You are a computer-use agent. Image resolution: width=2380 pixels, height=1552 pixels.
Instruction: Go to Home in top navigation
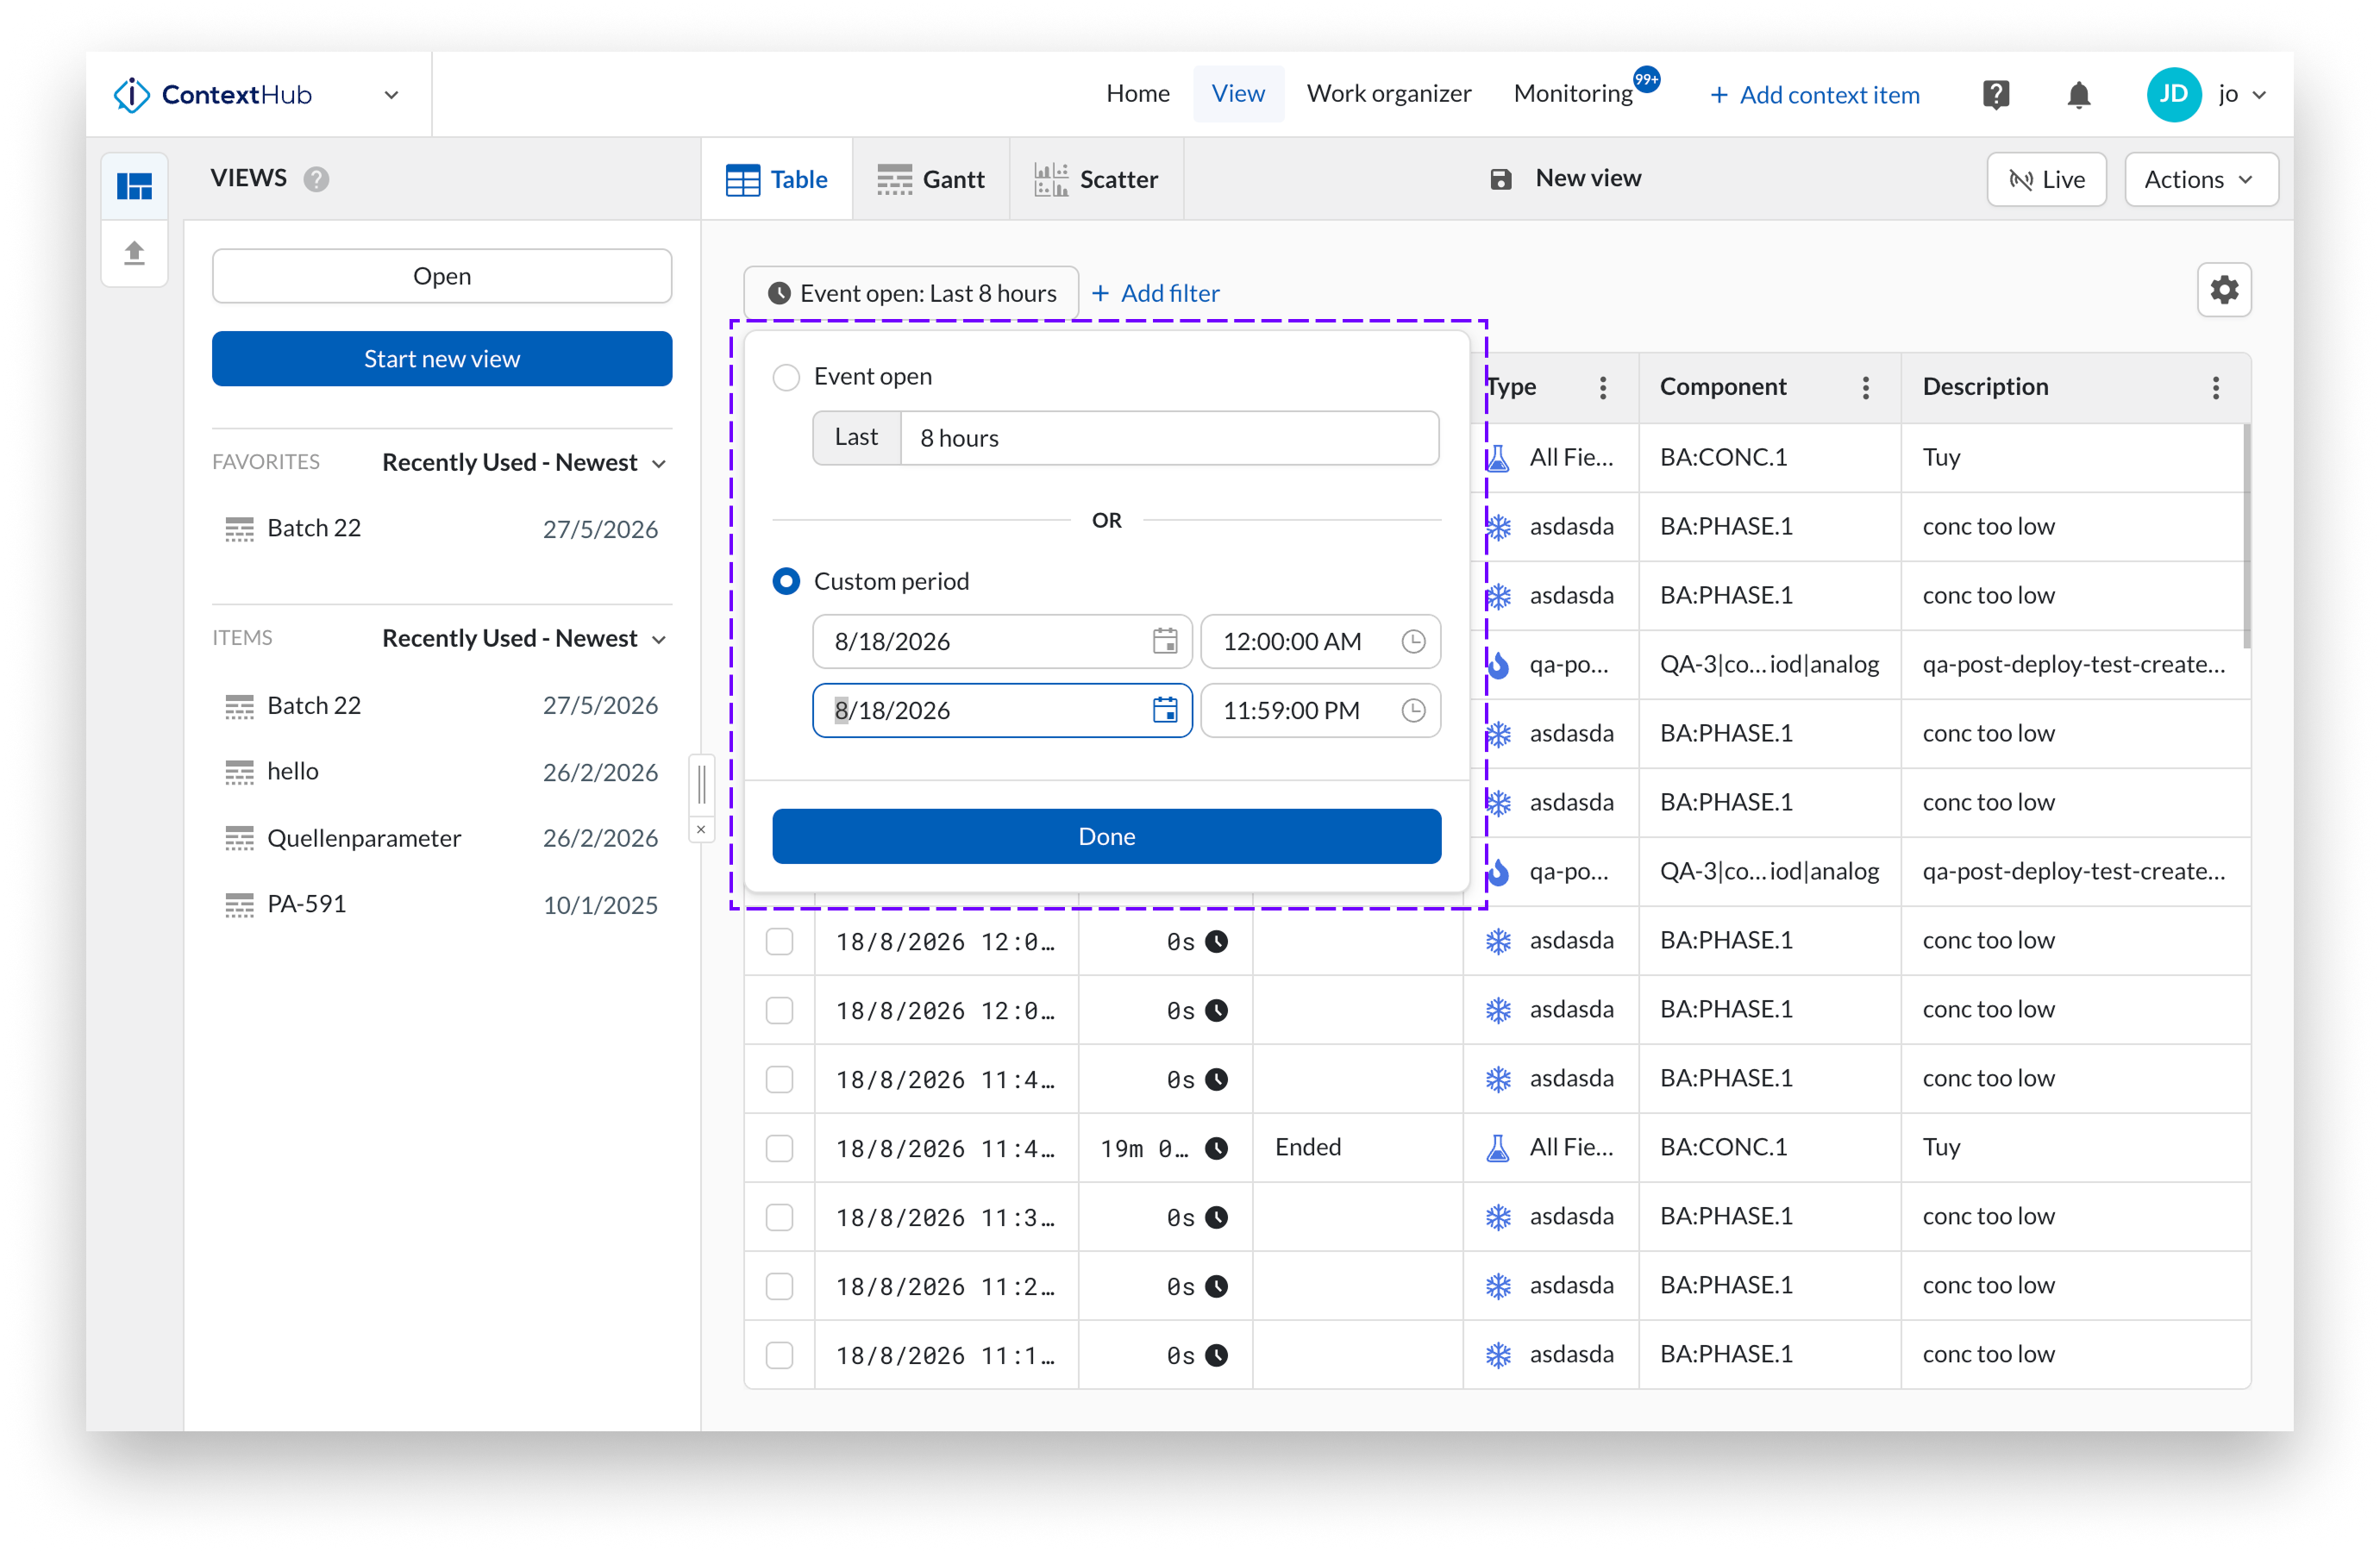click(1137, 94)
